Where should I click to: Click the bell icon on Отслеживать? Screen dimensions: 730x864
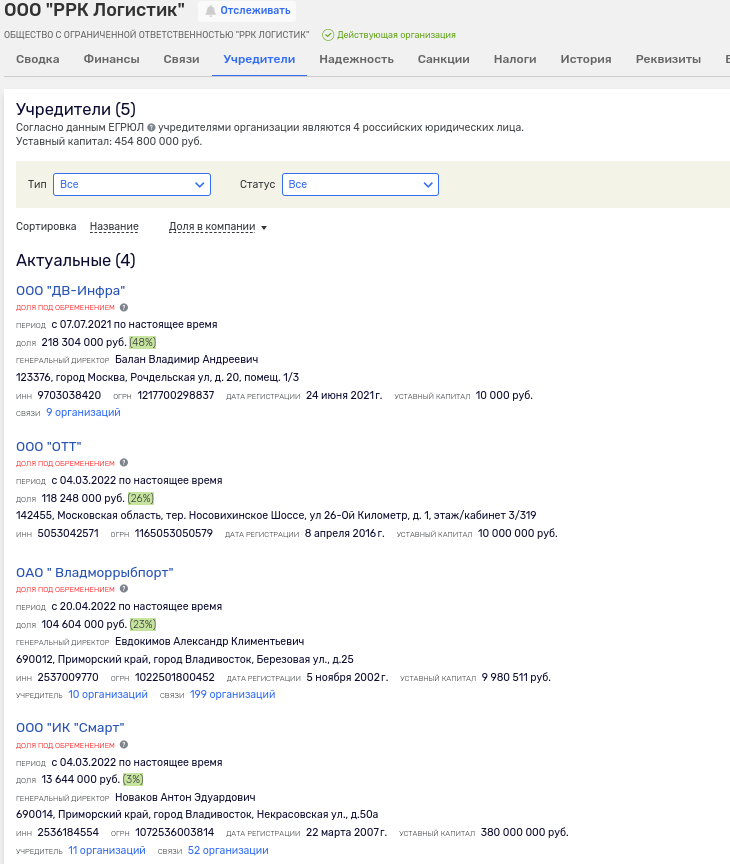(210, 11)
